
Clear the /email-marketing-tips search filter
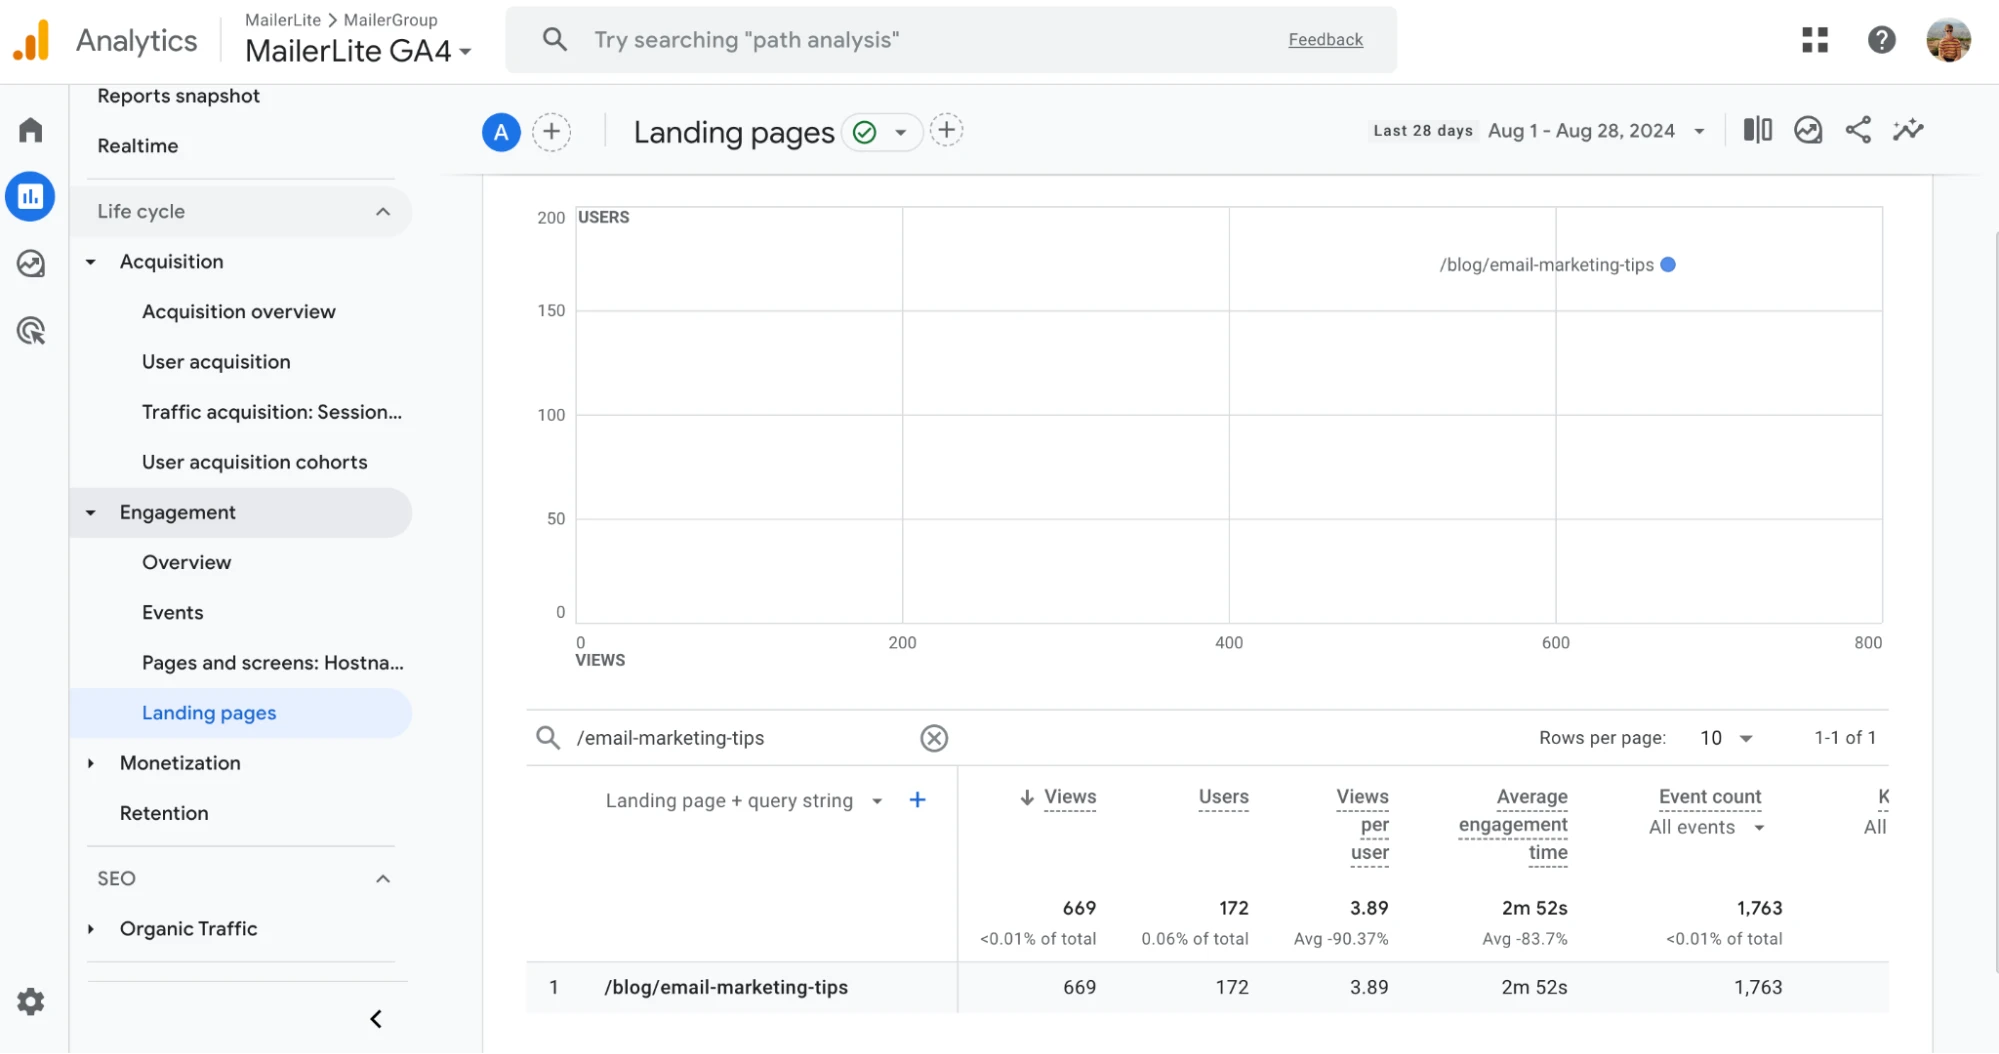(933, 738)
